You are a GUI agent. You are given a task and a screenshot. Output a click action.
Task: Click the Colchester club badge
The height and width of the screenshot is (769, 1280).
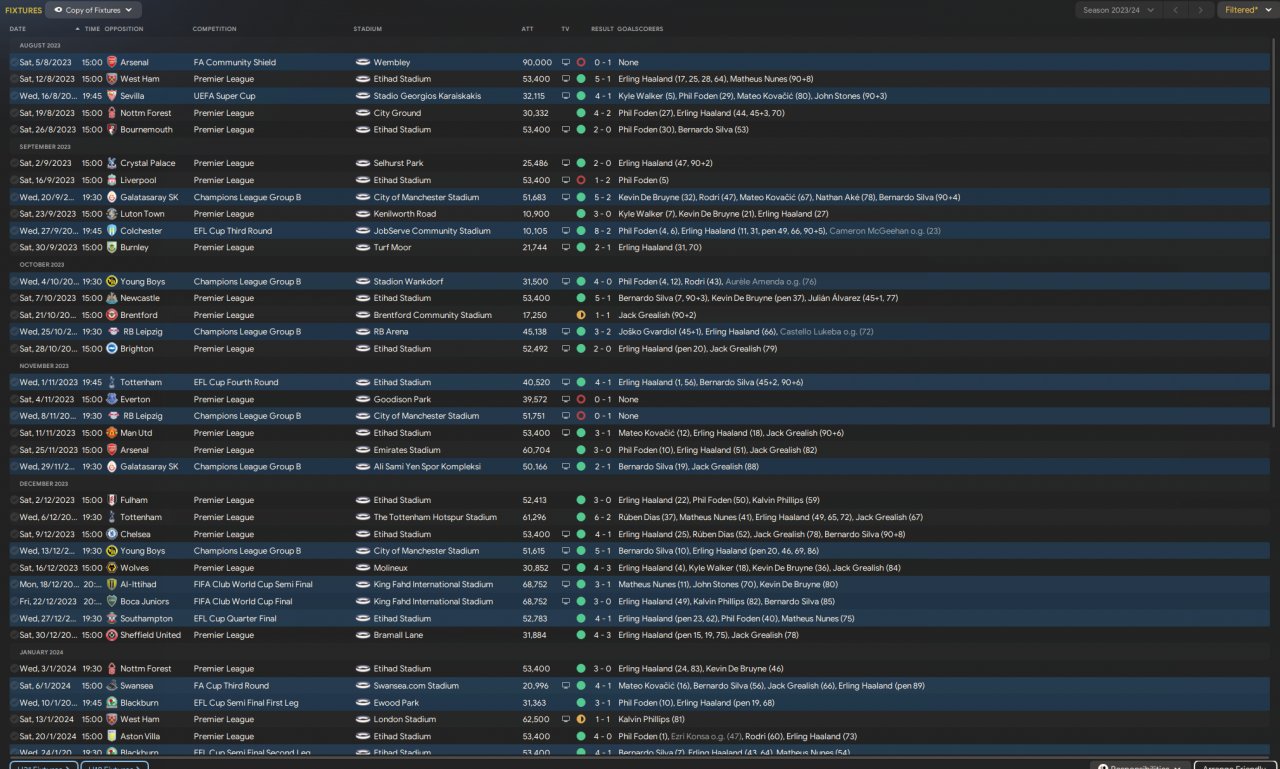112,231
